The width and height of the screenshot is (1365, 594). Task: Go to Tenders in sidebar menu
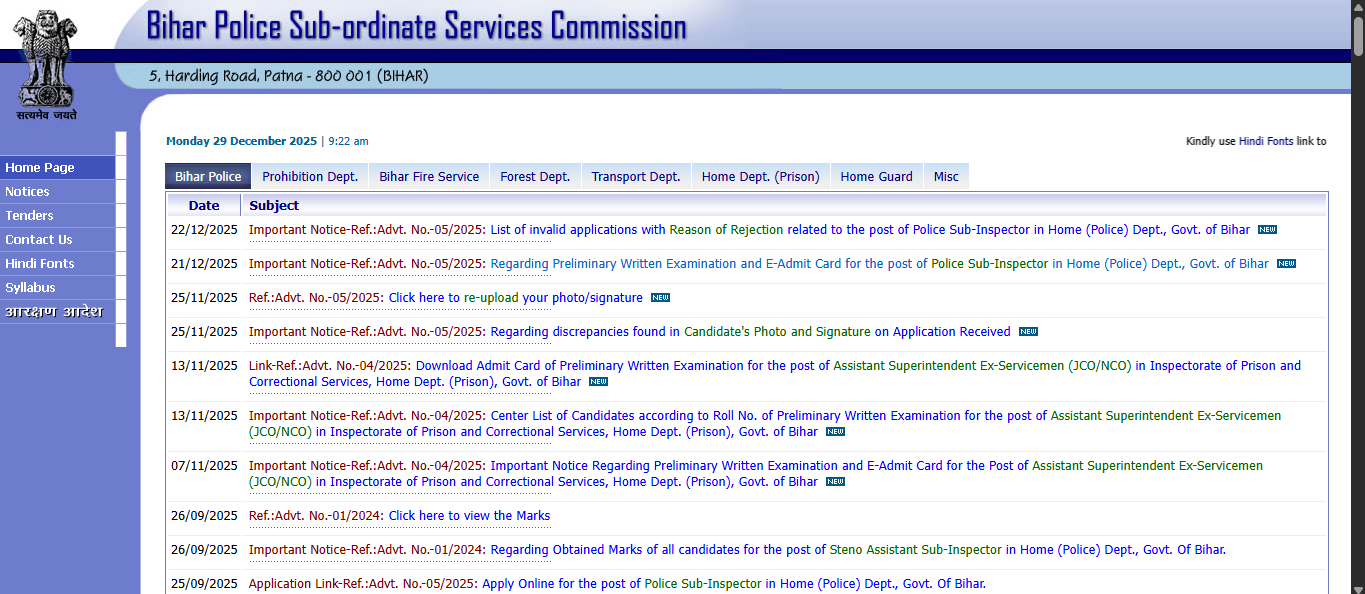pos(29,216)
